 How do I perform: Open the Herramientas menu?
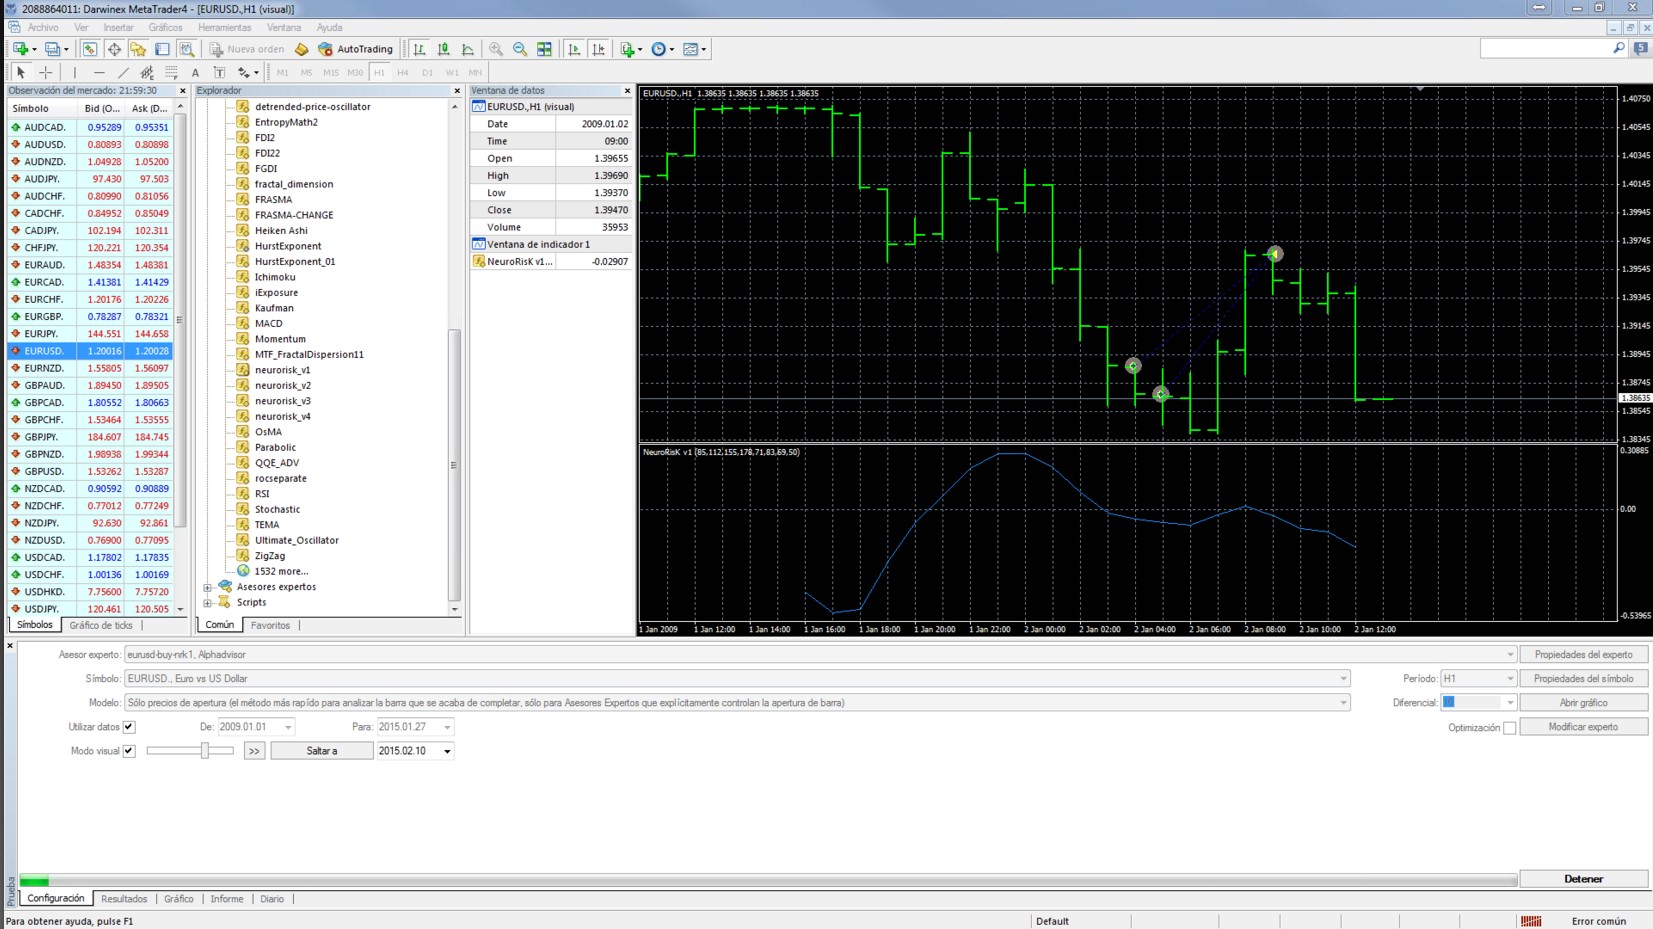224,27
